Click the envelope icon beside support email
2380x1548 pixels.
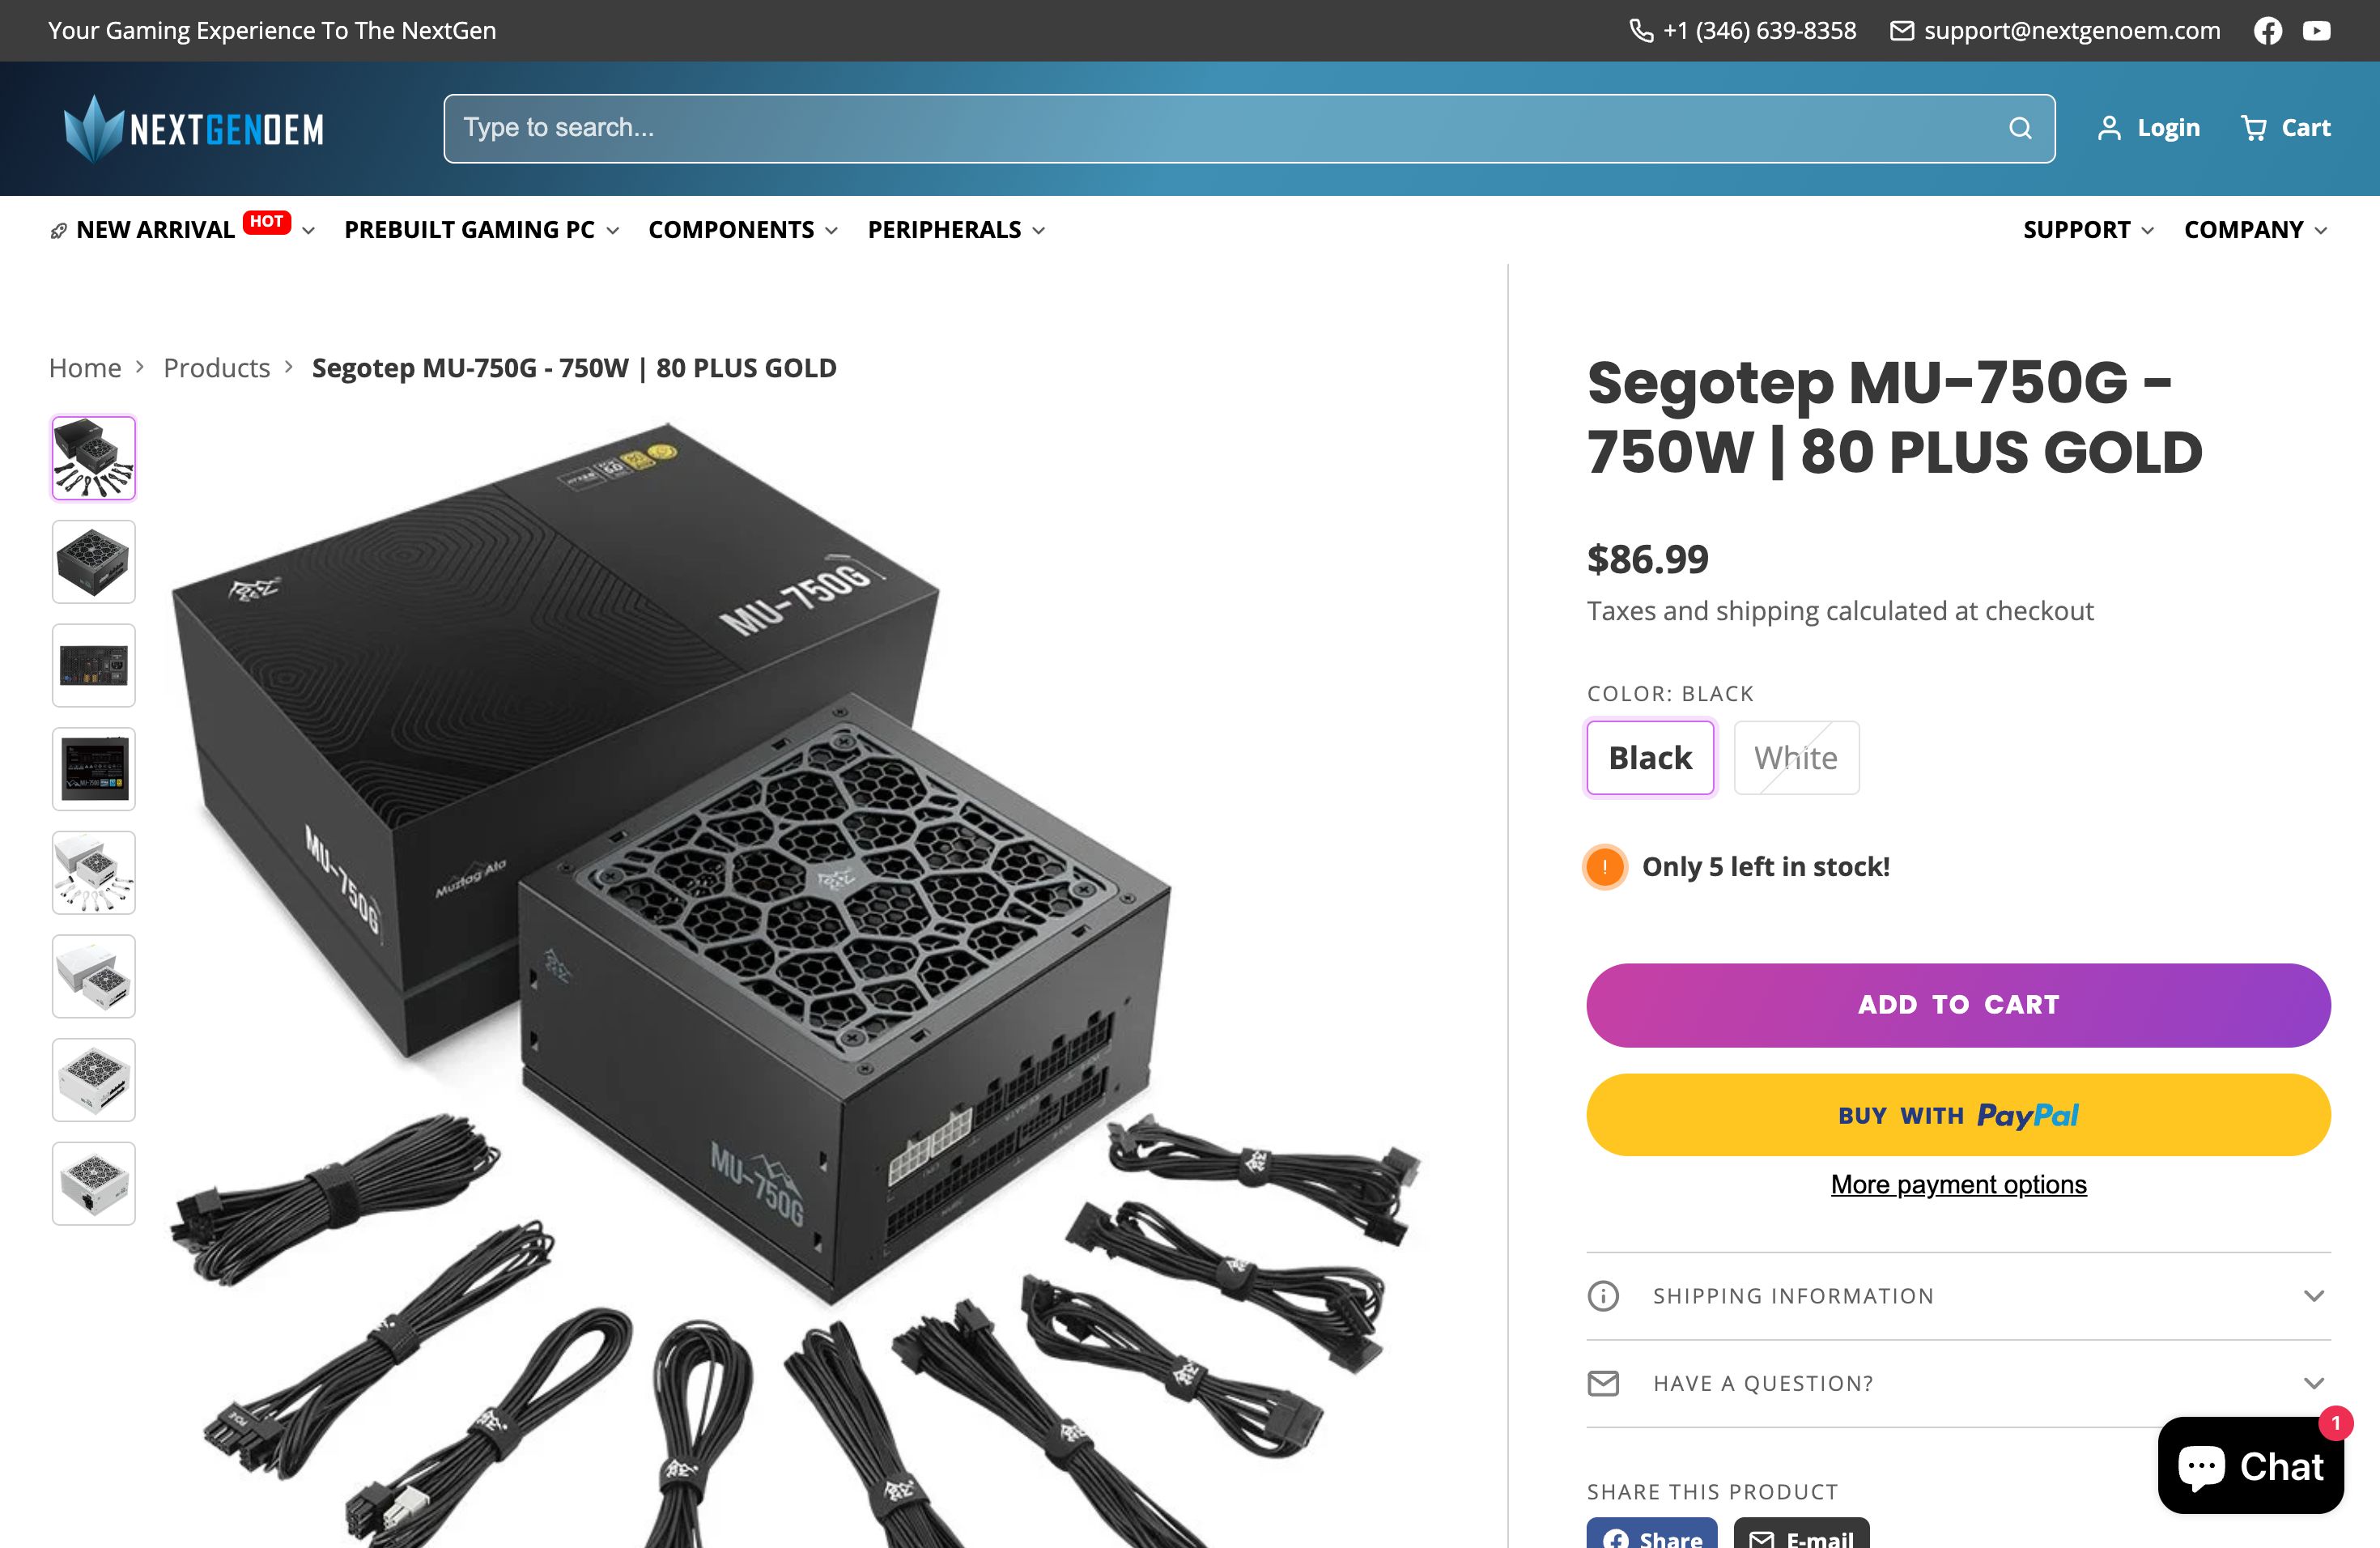[x=1903, y=30]
